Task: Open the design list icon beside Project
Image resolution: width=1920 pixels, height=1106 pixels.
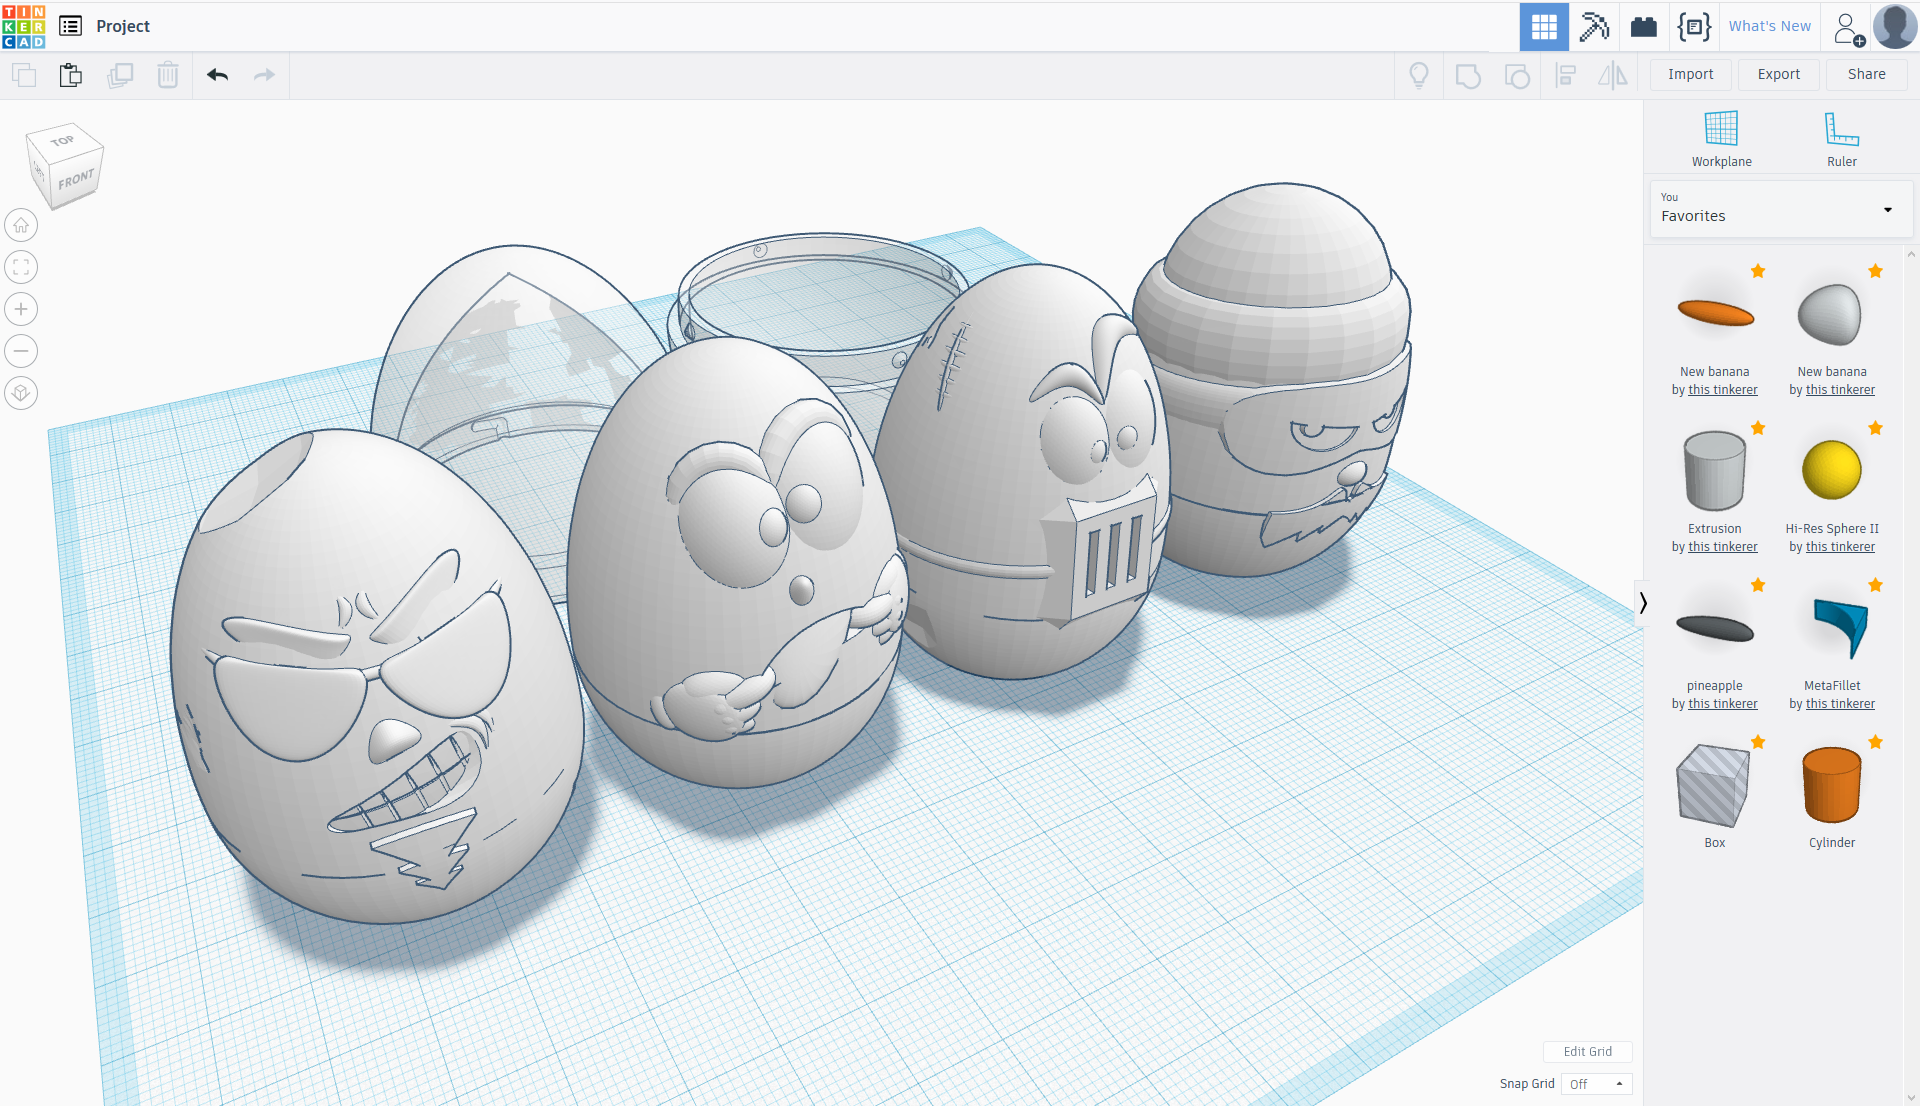Action: point(70,26)
